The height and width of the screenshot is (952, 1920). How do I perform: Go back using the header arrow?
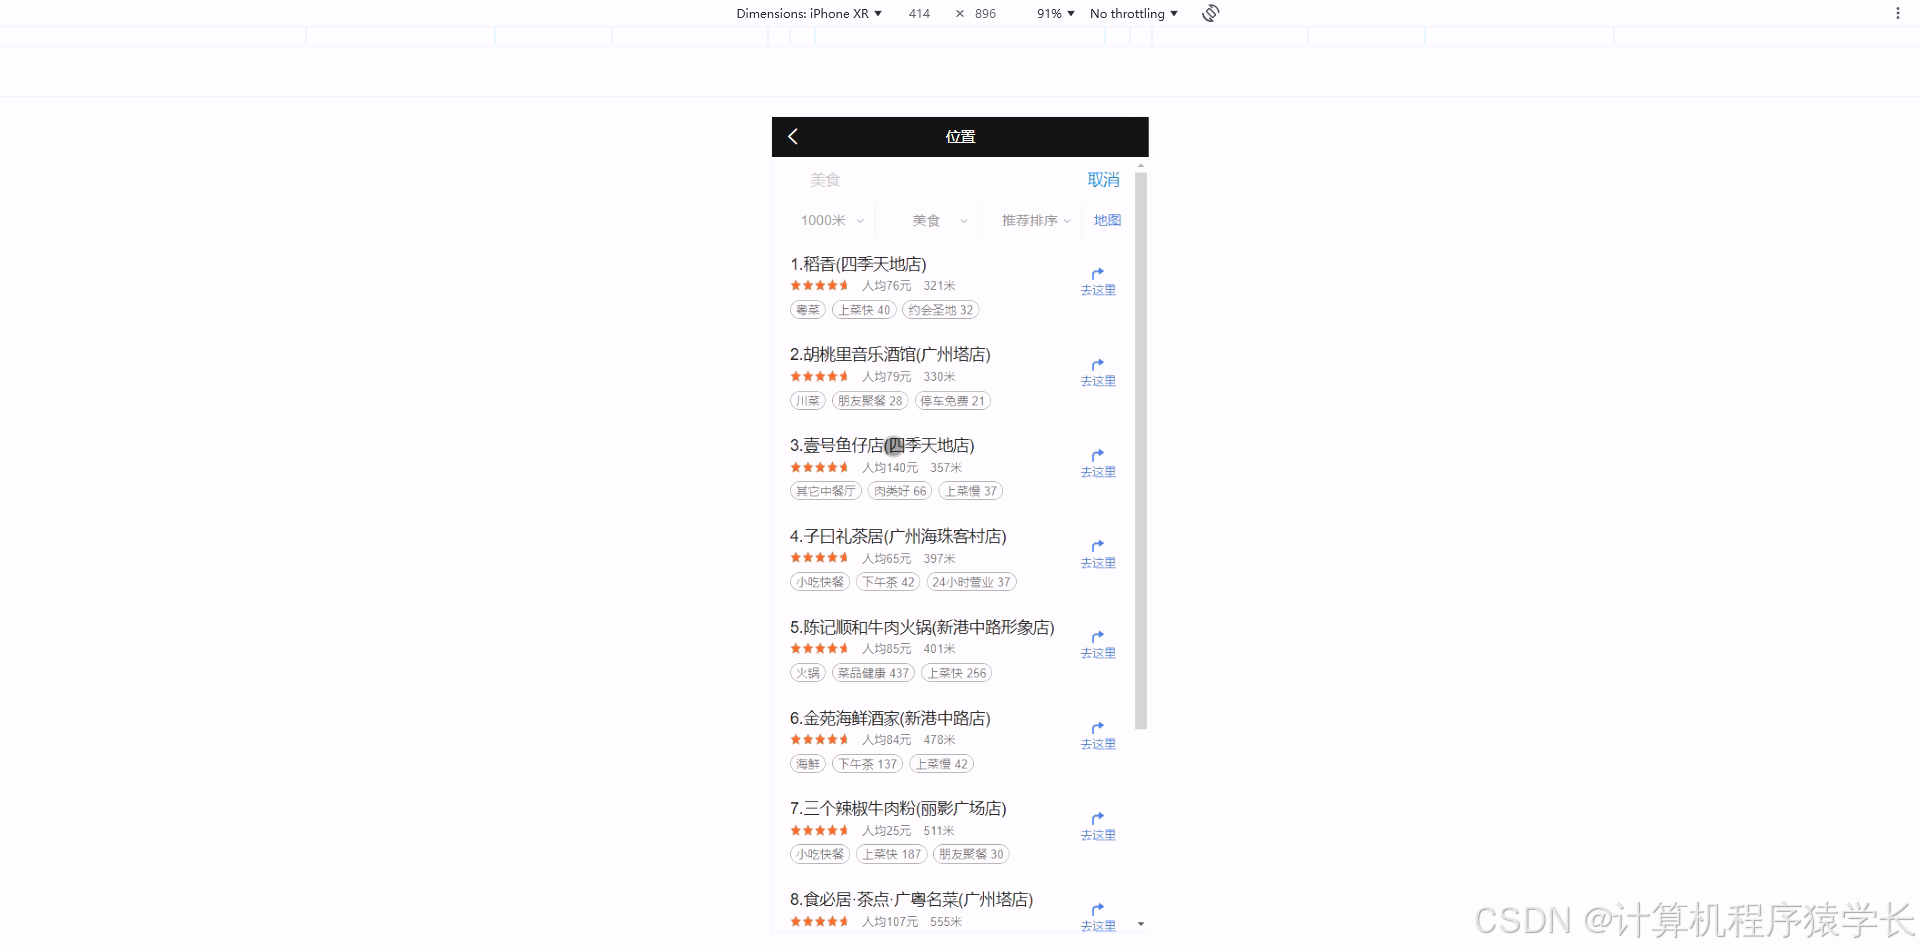click(x=793, y=136)
